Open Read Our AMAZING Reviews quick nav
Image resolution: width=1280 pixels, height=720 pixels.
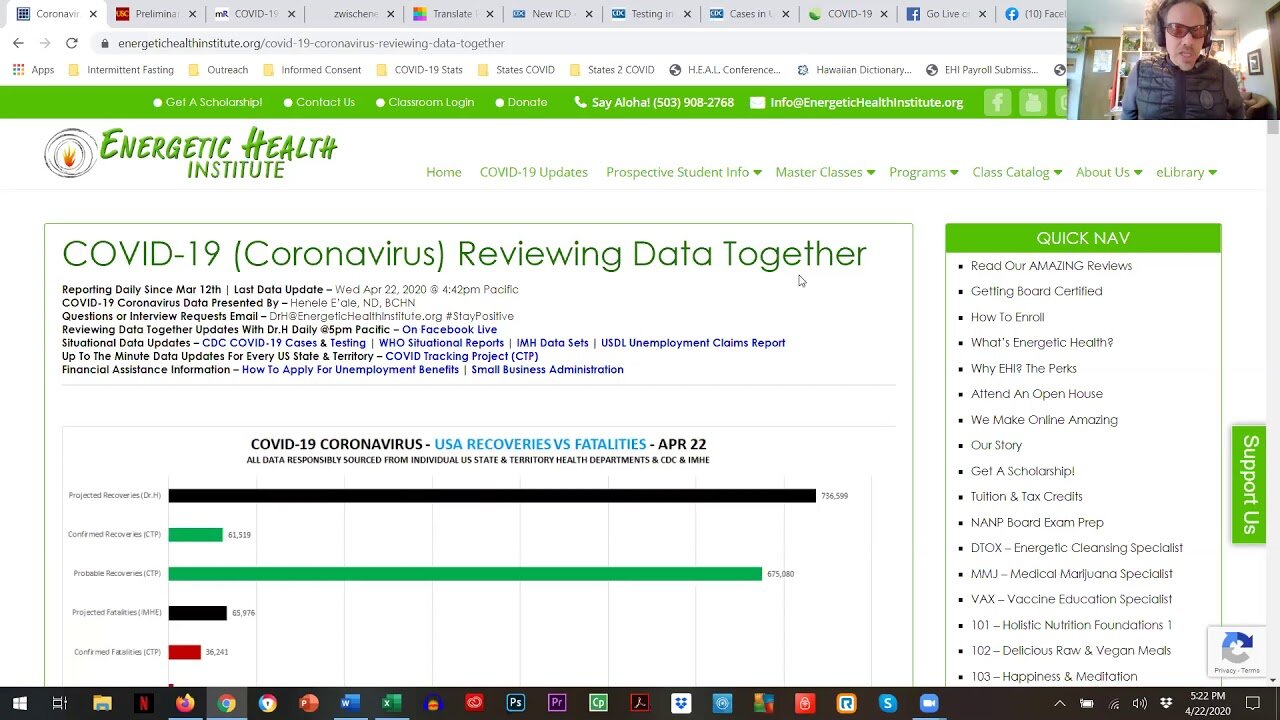(x=1051, y=265)
